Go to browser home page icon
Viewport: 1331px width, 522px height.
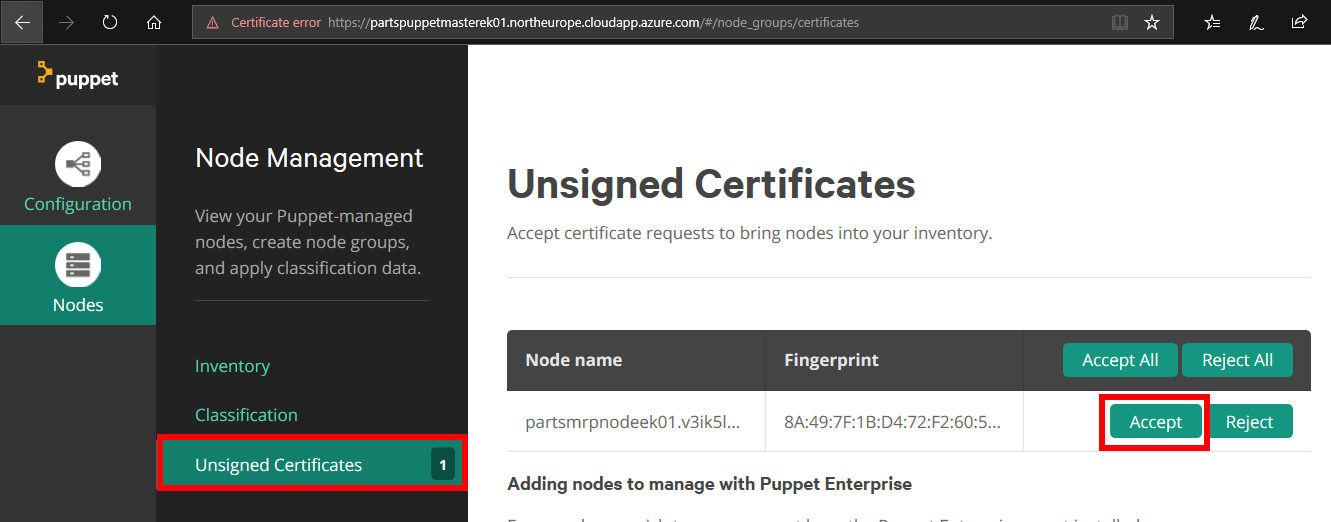(x=153, y=22)
